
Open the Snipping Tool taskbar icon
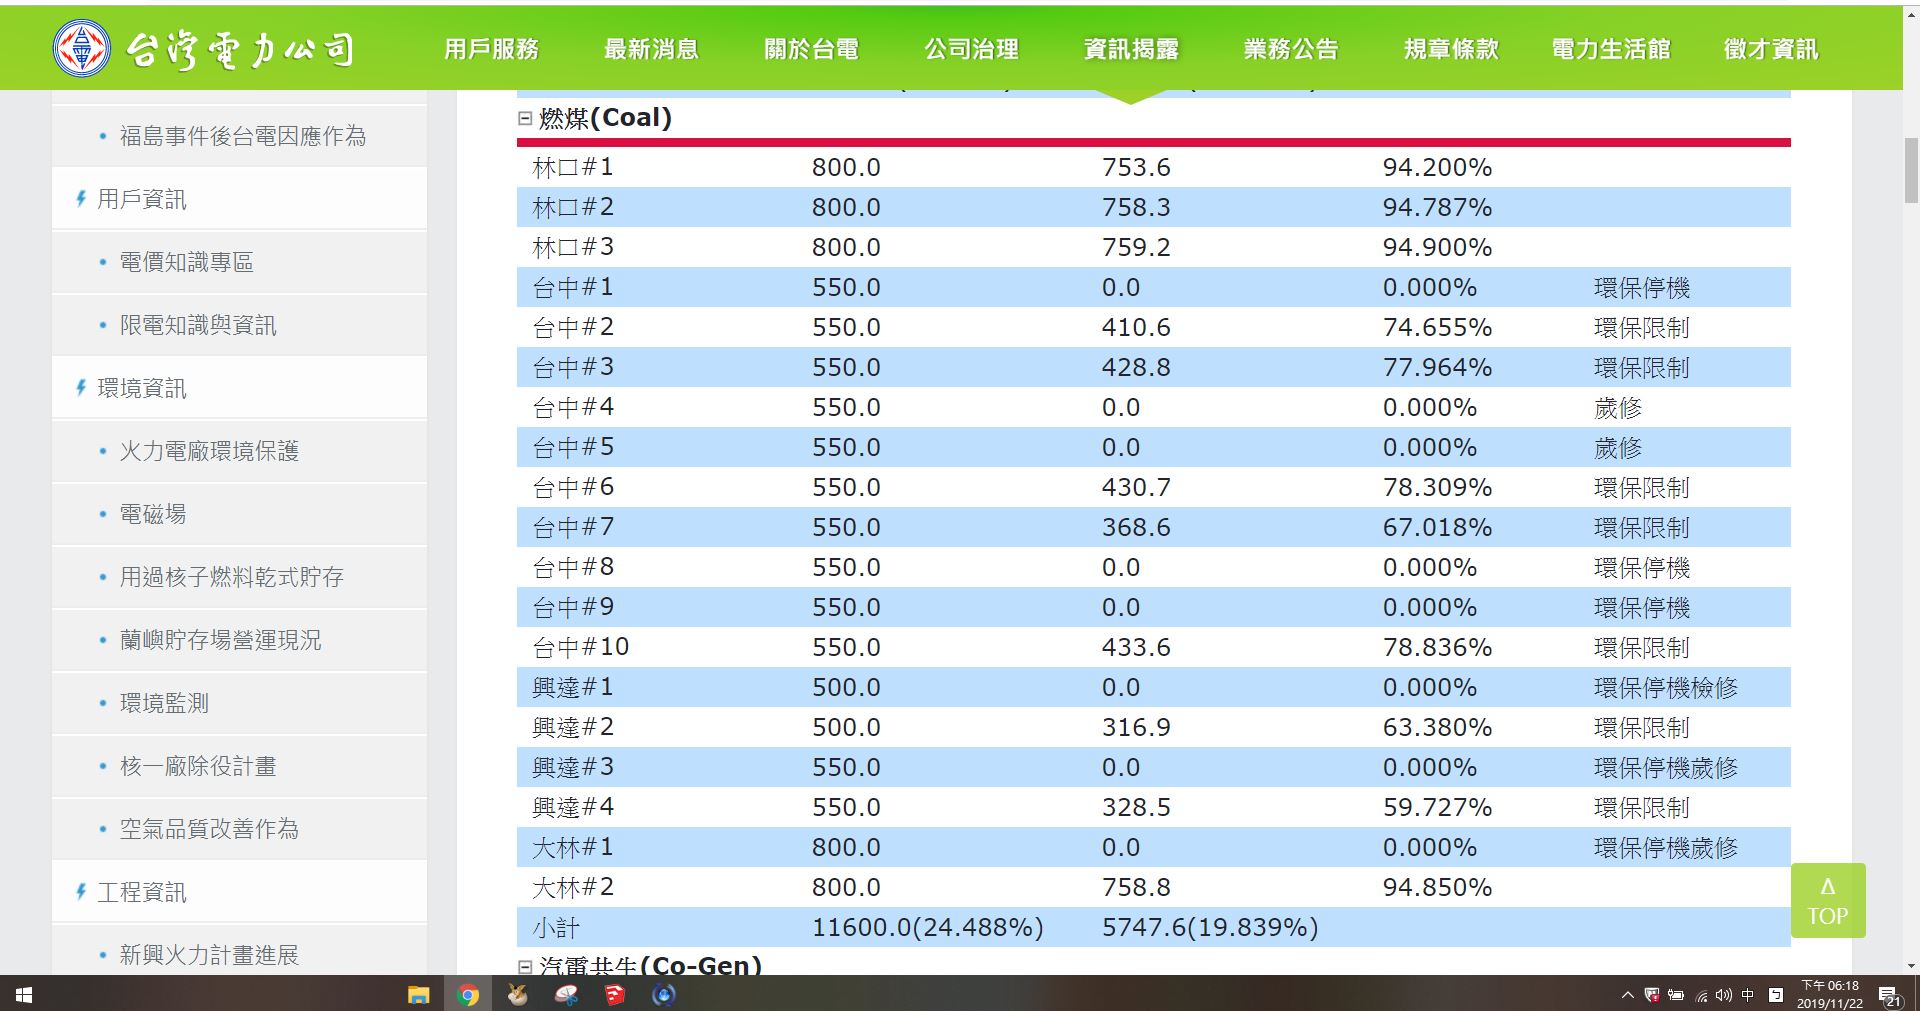click(566, 995)
